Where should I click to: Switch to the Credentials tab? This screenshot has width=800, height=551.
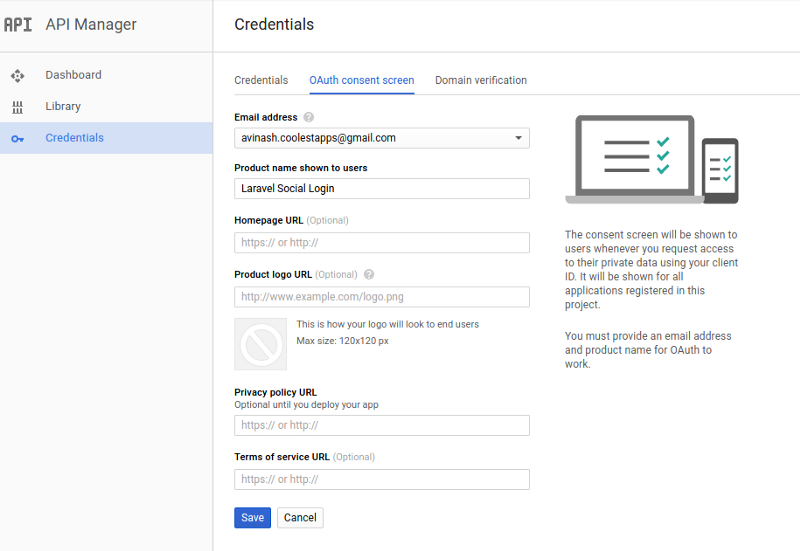[x=261, y=80]
